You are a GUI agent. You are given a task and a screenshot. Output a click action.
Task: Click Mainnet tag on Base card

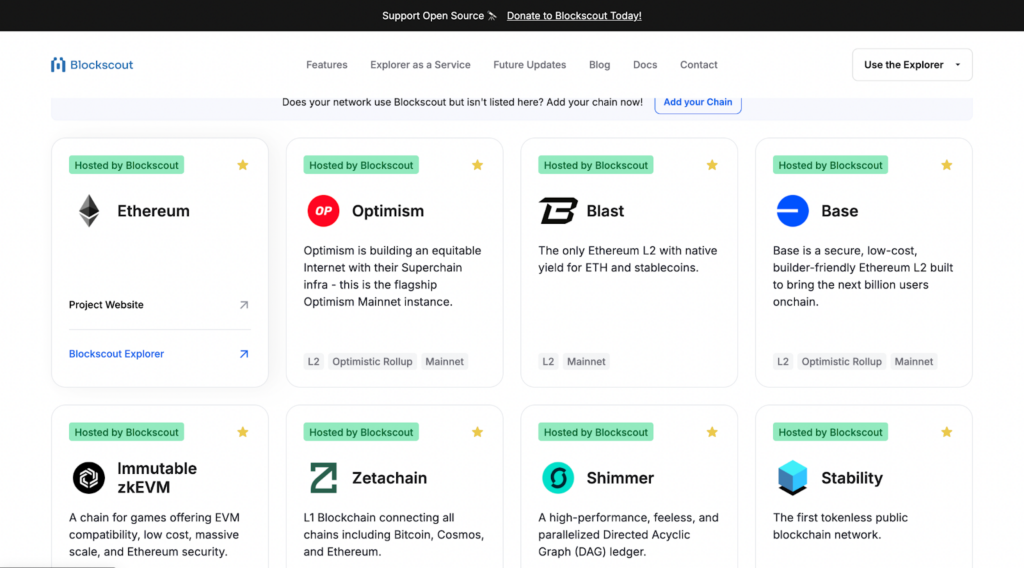[914, 362]
